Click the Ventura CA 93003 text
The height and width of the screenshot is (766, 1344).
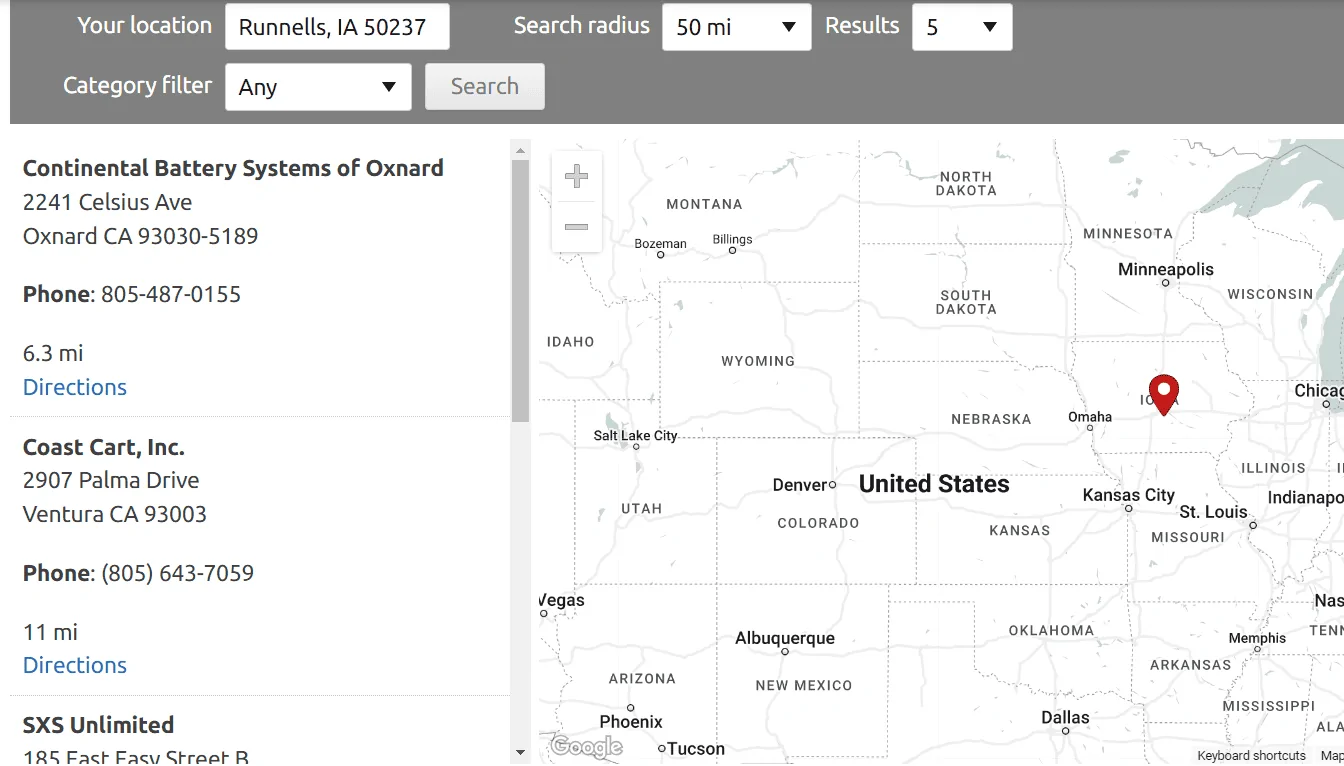(115, 514)
